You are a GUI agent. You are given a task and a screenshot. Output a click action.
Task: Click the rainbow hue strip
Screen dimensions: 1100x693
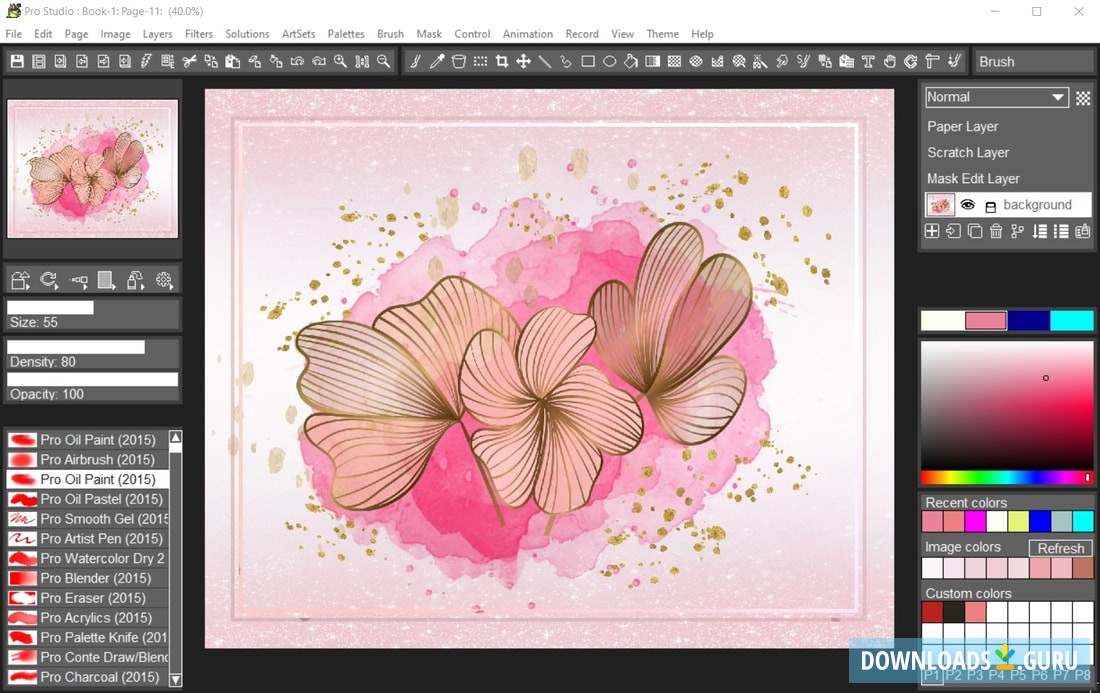coord(1007,478)
